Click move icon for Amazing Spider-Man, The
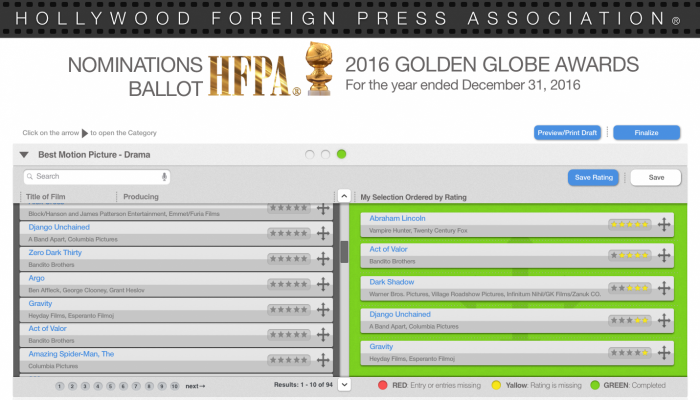This screenshot has height=400, width=700. coord(323,360)
